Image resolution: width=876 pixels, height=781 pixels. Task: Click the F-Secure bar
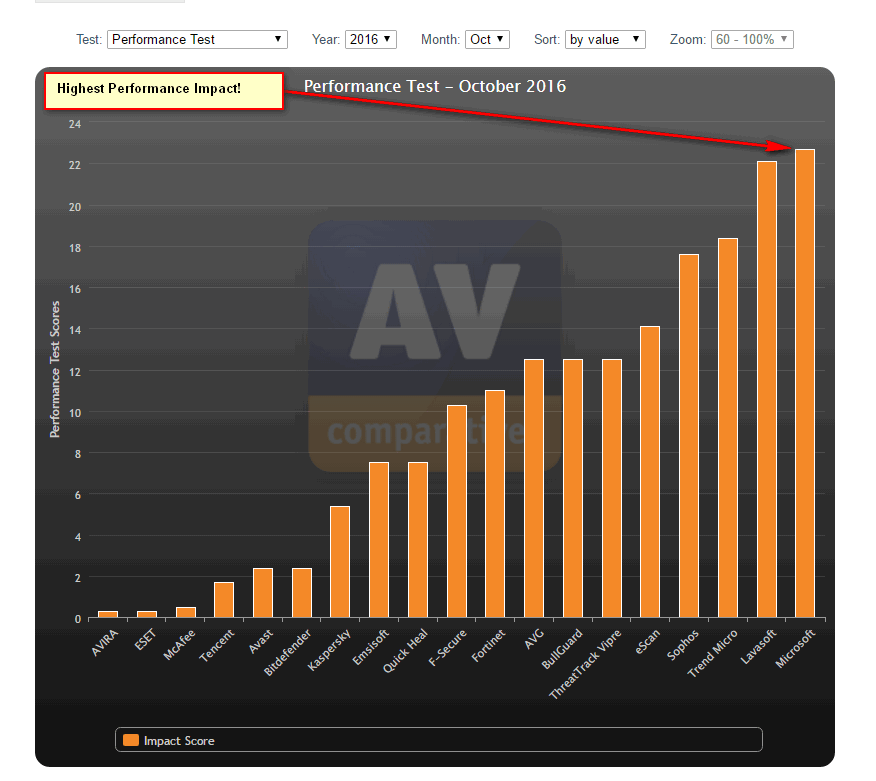(x=457, y=512)
